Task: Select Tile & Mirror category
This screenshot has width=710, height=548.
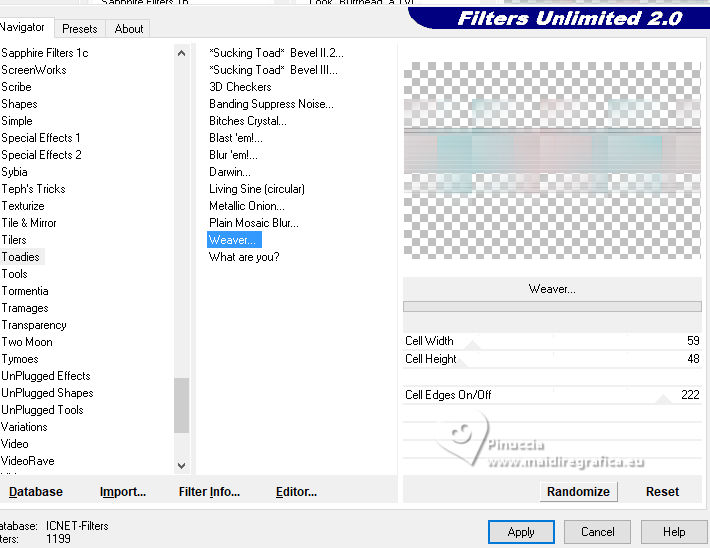Action: point(29,223)
